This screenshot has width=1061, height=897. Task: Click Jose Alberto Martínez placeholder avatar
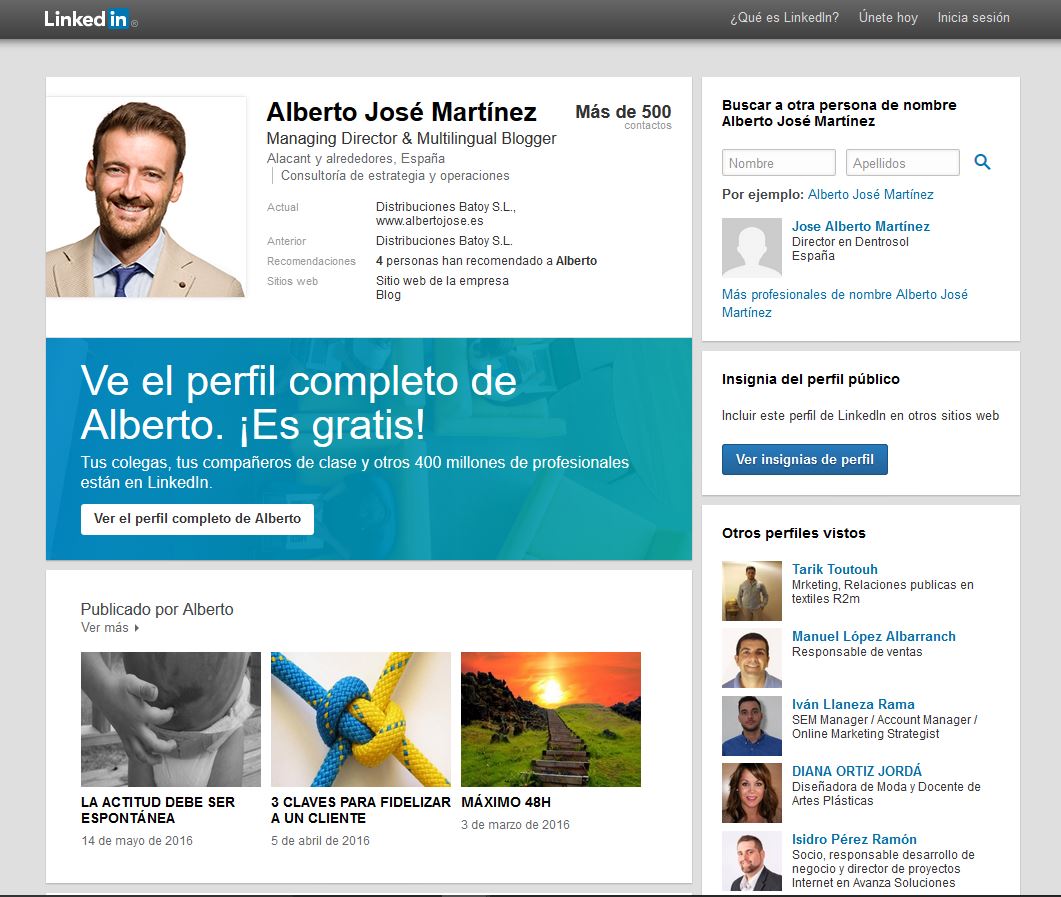tap(752, 248)
